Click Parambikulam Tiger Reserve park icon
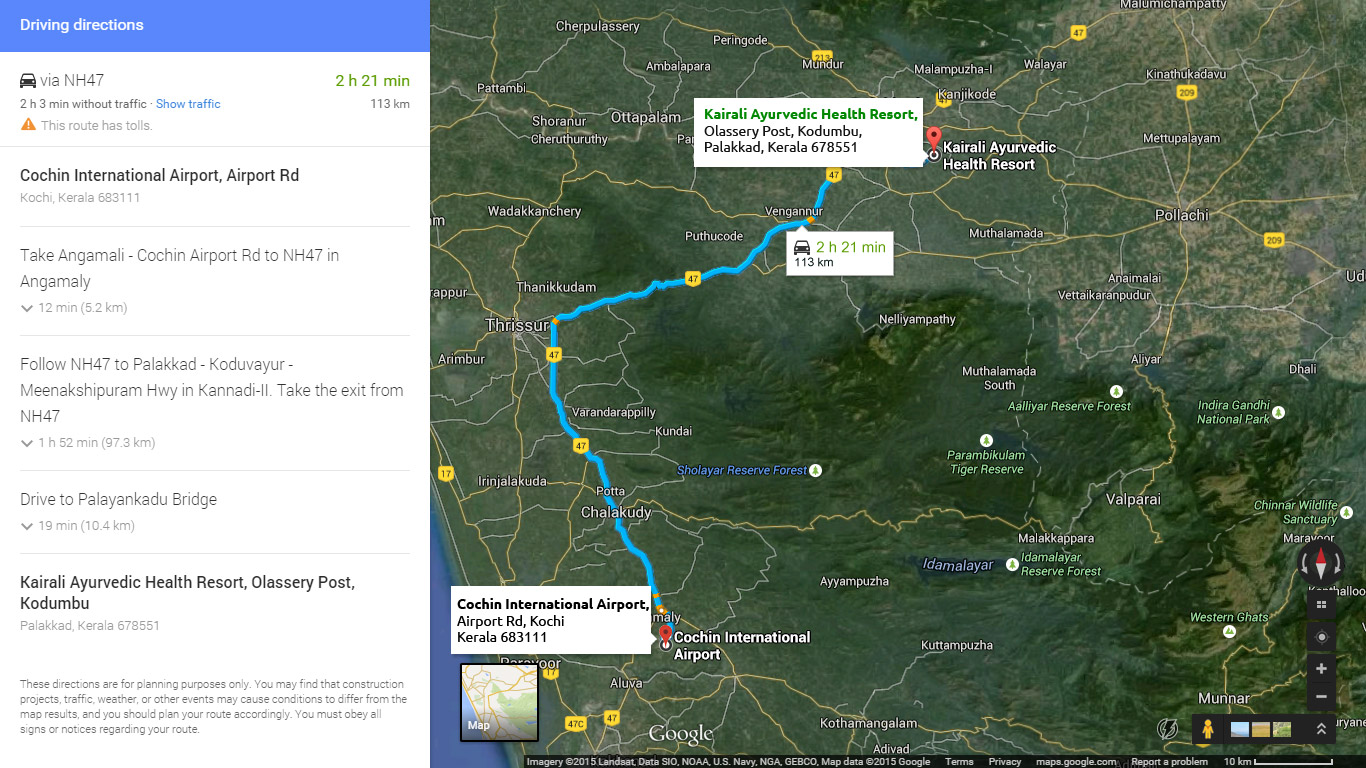This screenshot has width=1366, height=768. tap(987, 440)
